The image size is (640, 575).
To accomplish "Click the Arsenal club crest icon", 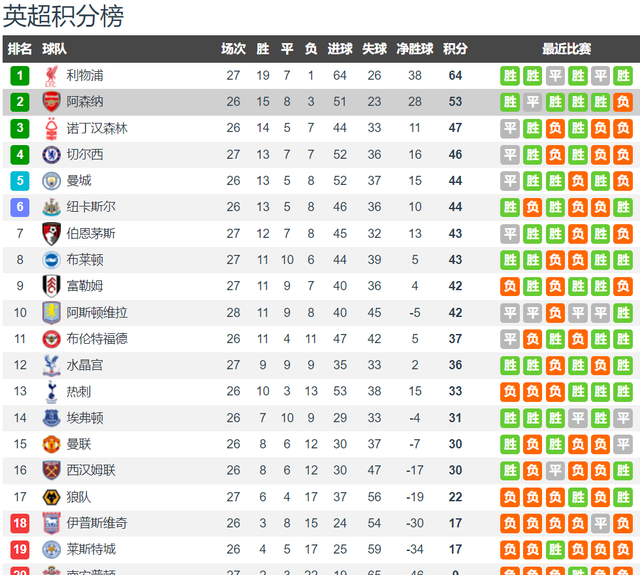I will click(51, 102).
